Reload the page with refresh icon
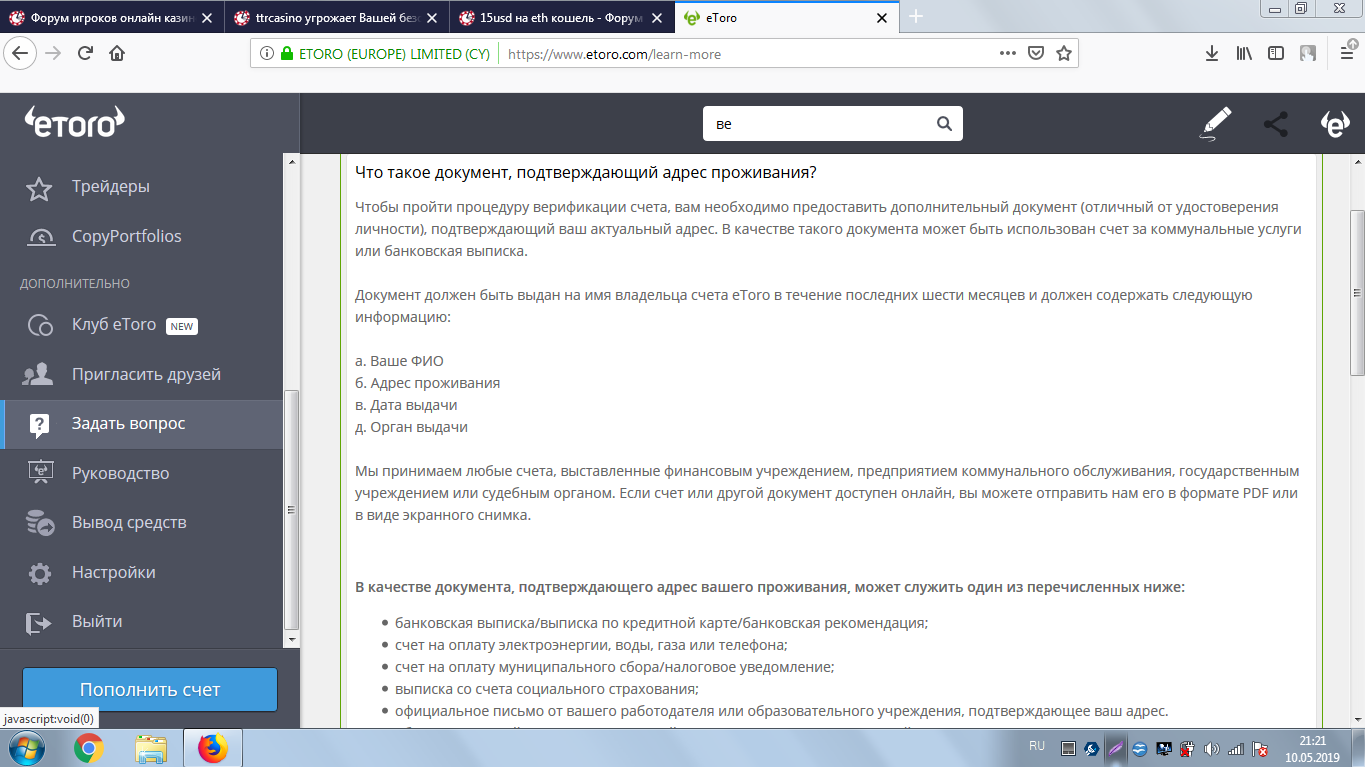 pos(85,54)
